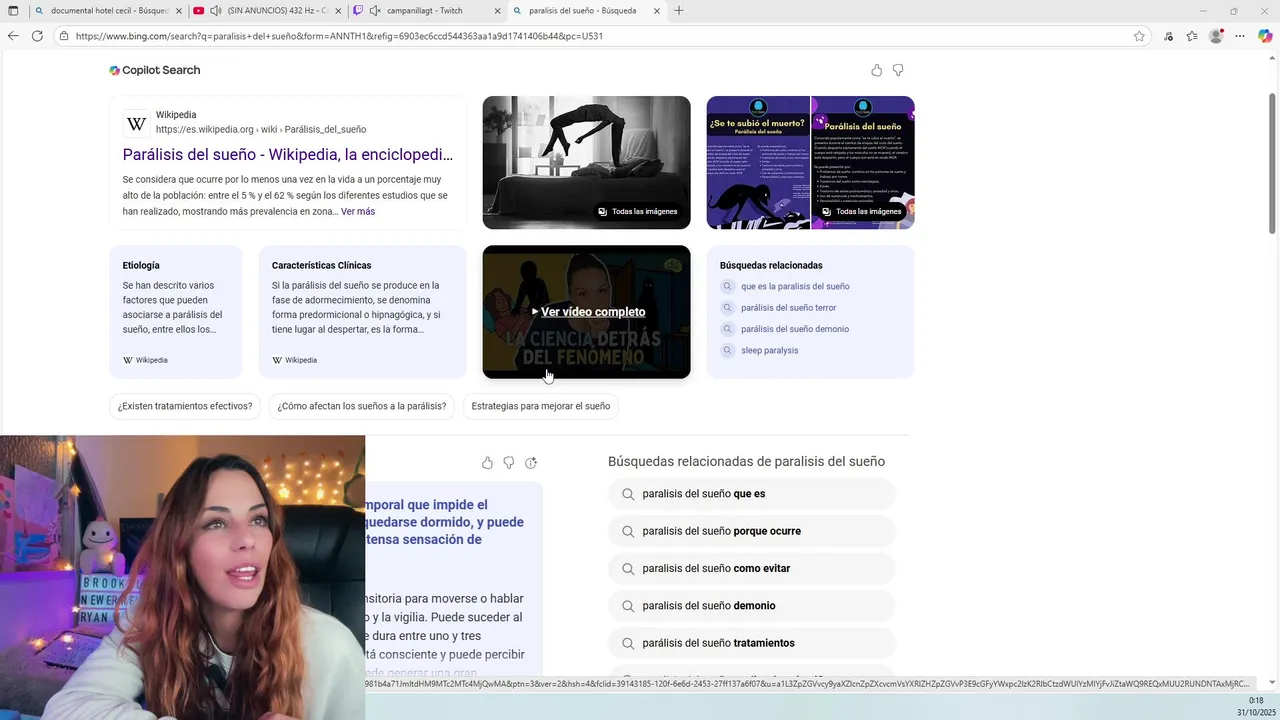Open the Favorites list icon
This screenshot has width=1280, height=720.
click(1192, 36)
